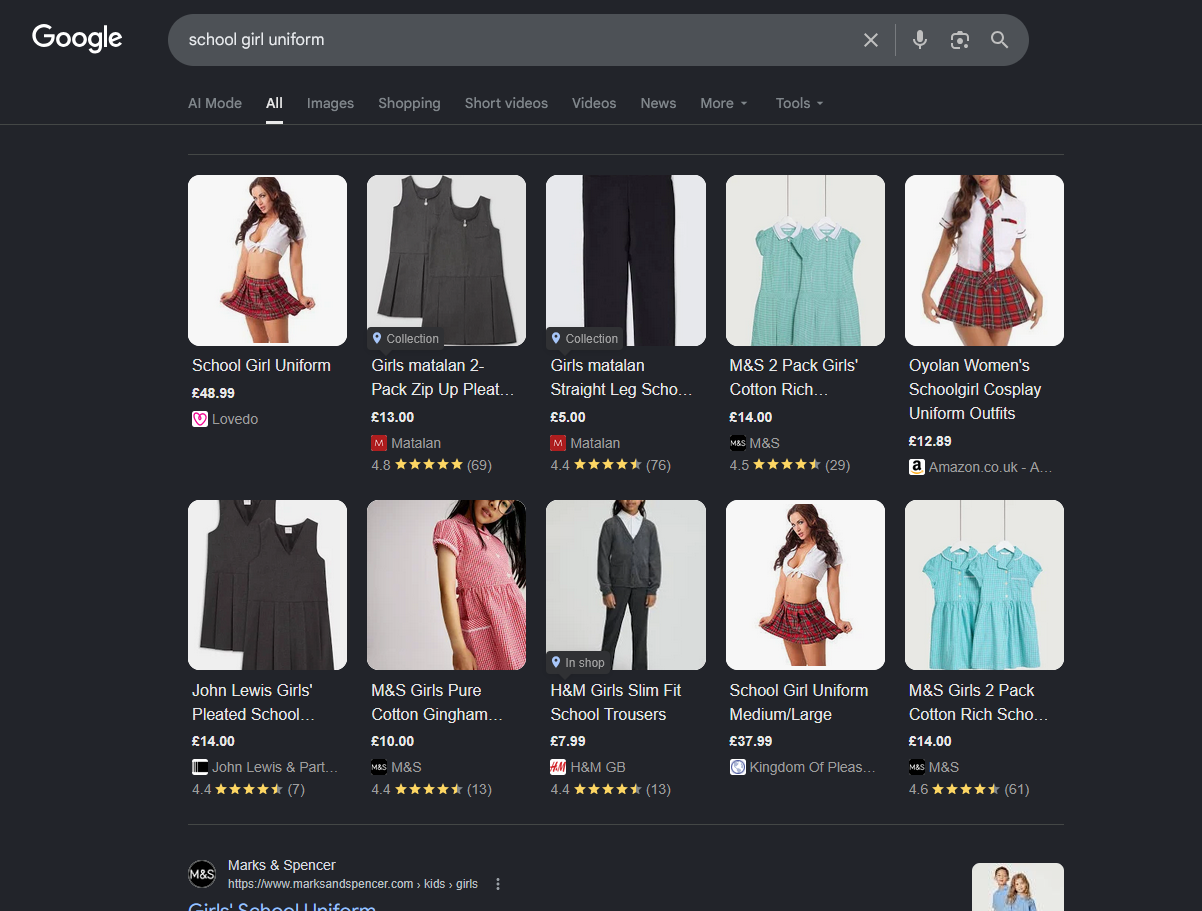Image resolution: width=1202 pixels, height=911 pixels.
Task: Open School Girl Uniform Medium/Large listing
Action: [x=799, y=702]
